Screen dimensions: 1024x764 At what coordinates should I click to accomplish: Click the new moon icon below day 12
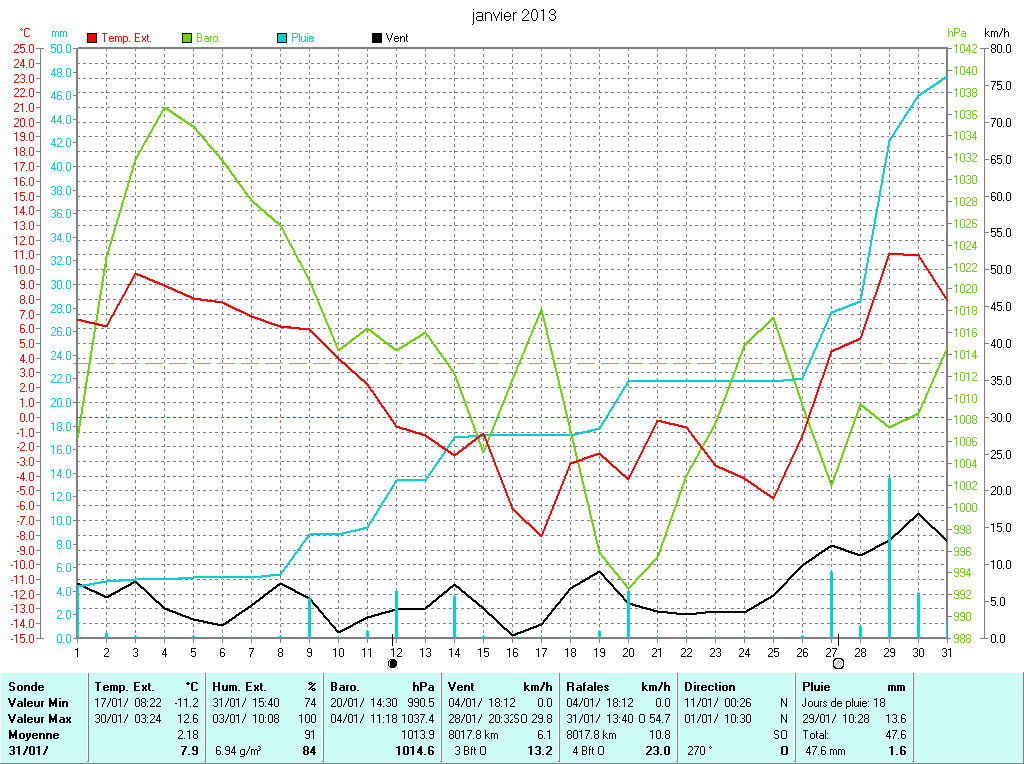click(393, 663)
